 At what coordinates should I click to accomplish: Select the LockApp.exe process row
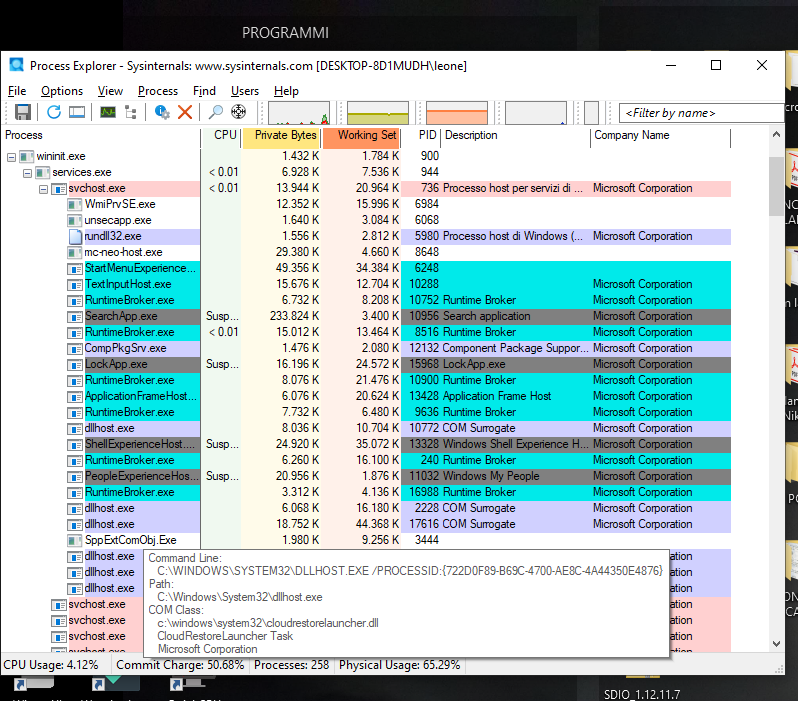click(x=365, y=364)
